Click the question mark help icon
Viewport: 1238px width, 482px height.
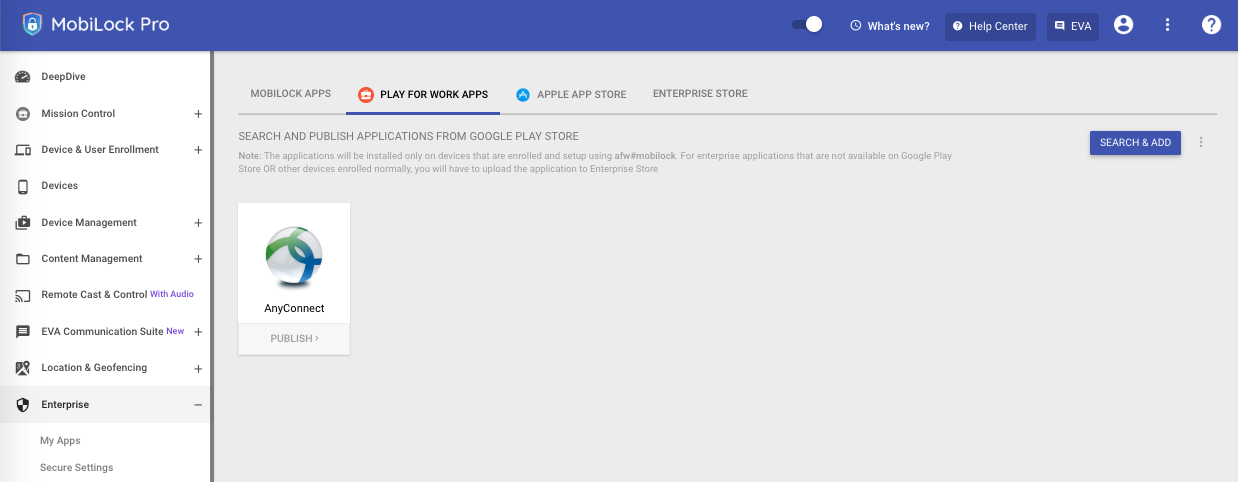pos(1211,25)
